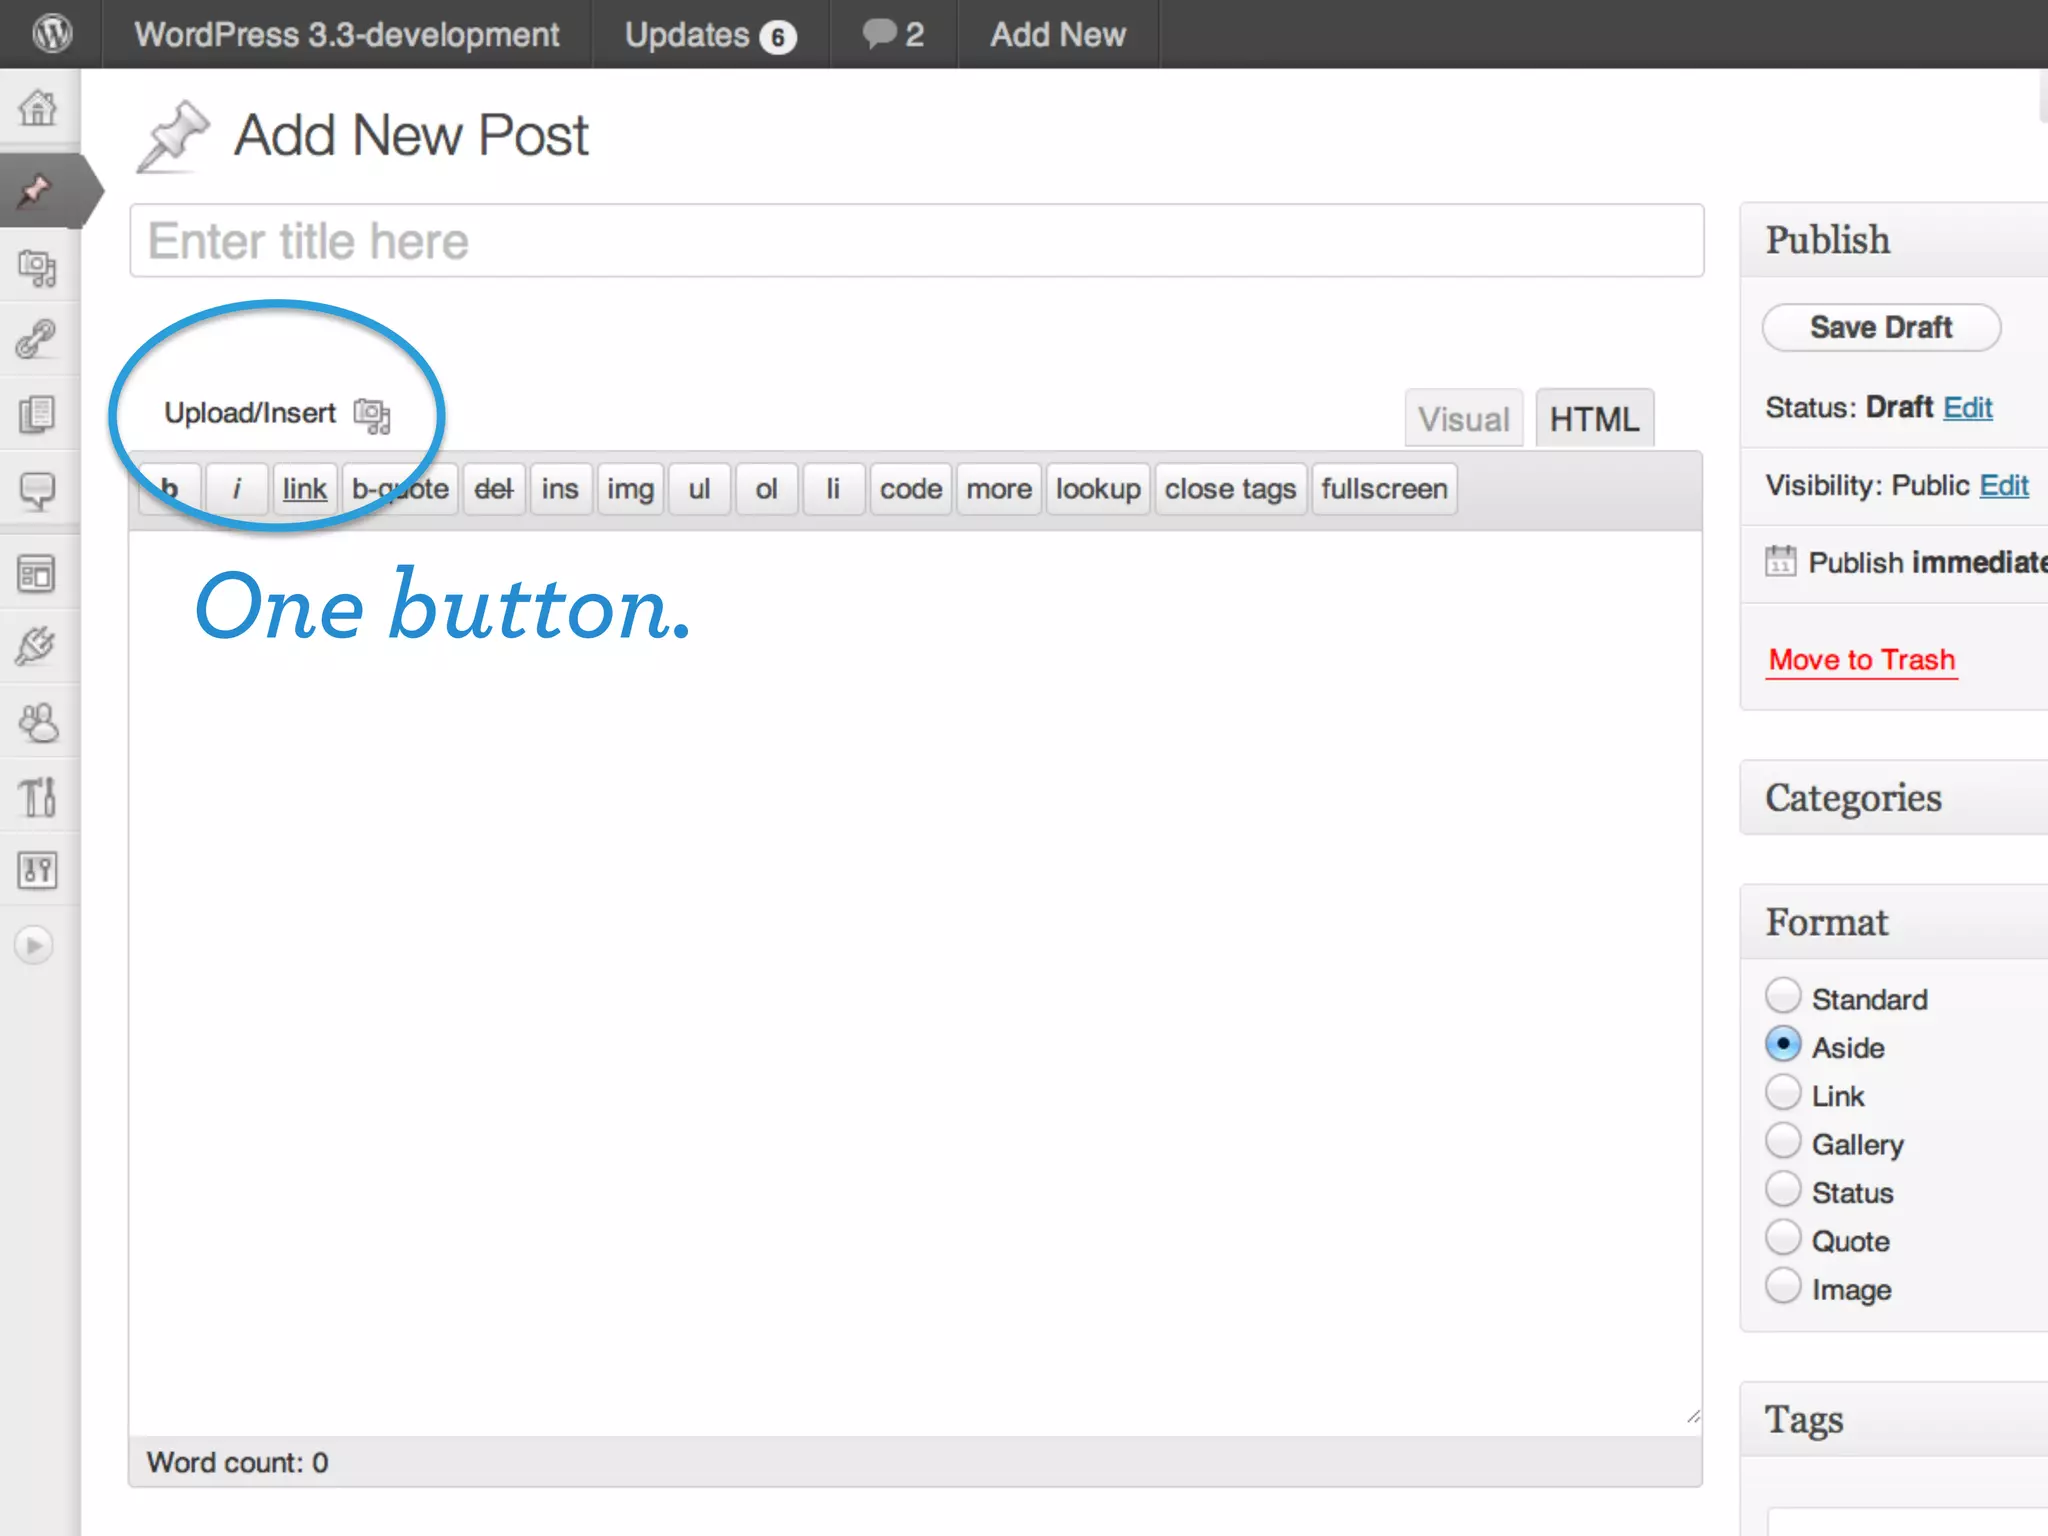The height and width of the screenshot is (1536, 2048).
Task: Click the WordPress logo in admin bar
Action: pos(51,34)
